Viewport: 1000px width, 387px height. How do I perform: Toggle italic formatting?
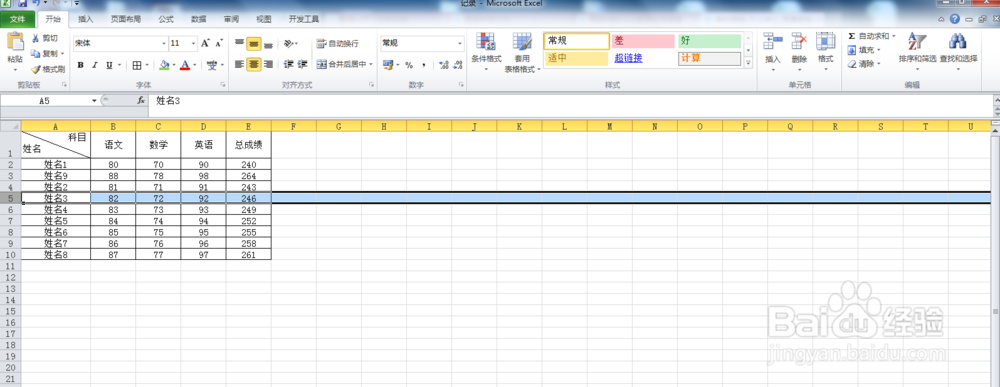pos(94,64)
